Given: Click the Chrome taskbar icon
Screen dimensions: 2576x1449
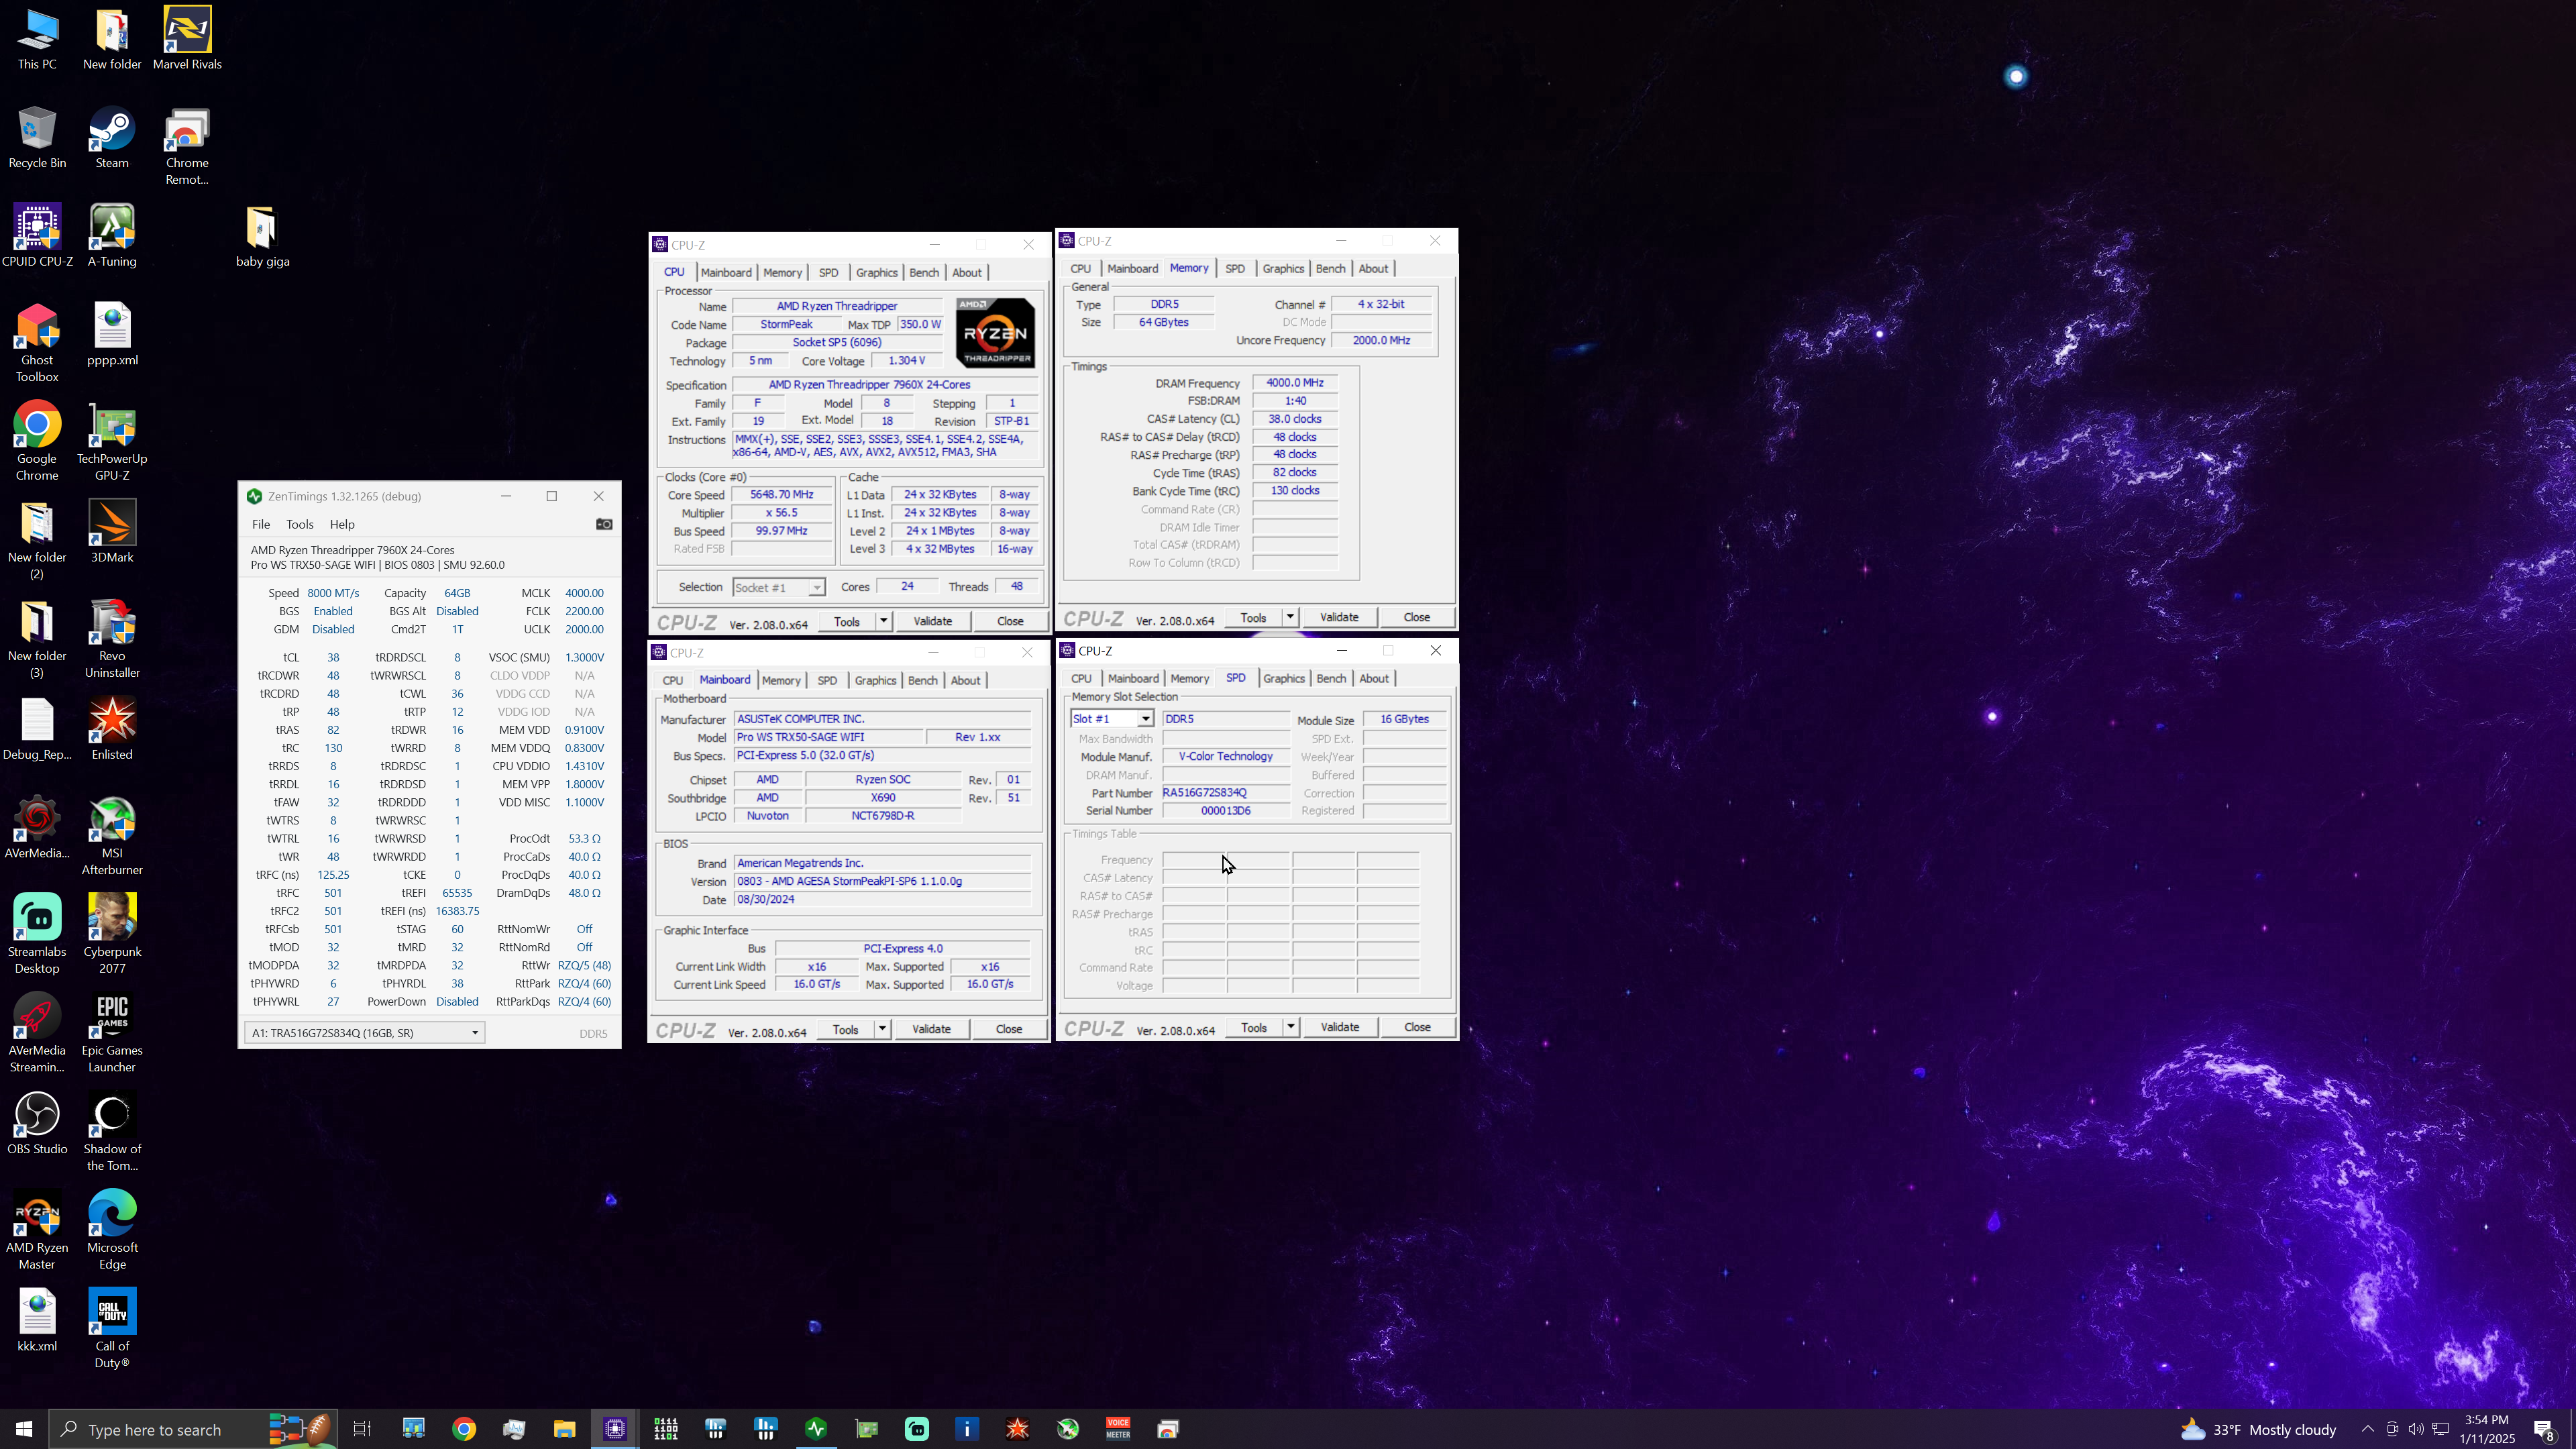Looking at the screenshot, I should tap(464, 1429).
